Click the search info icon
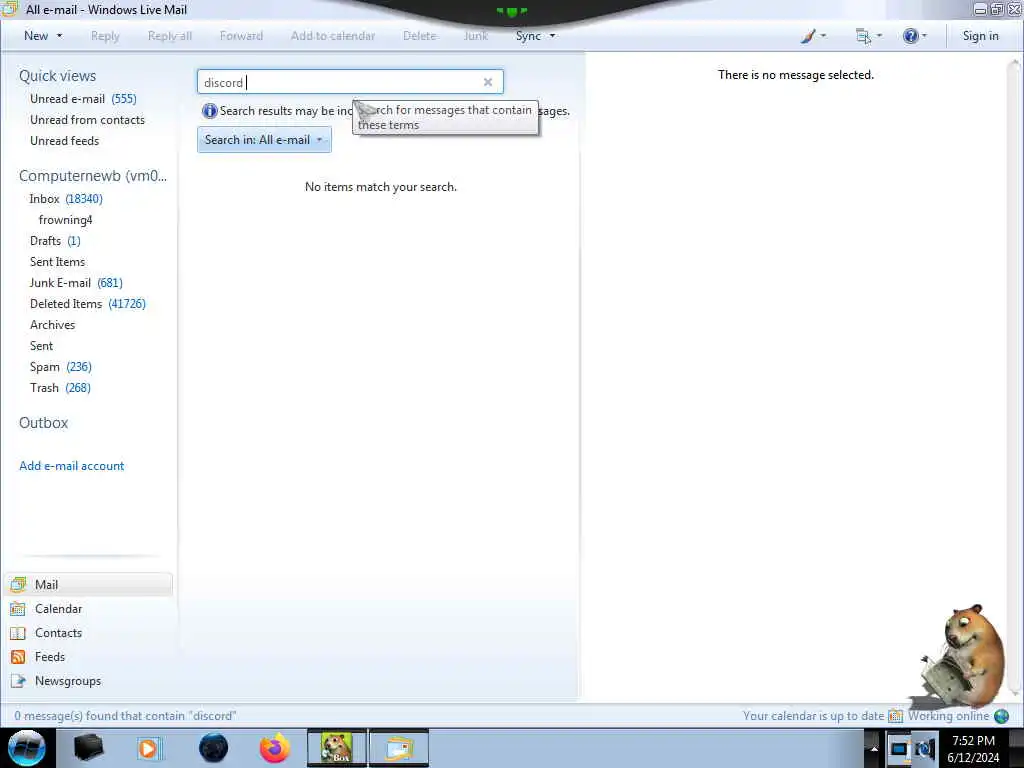The height and width of the screenshot is (768, 1024). click(209, 111)
